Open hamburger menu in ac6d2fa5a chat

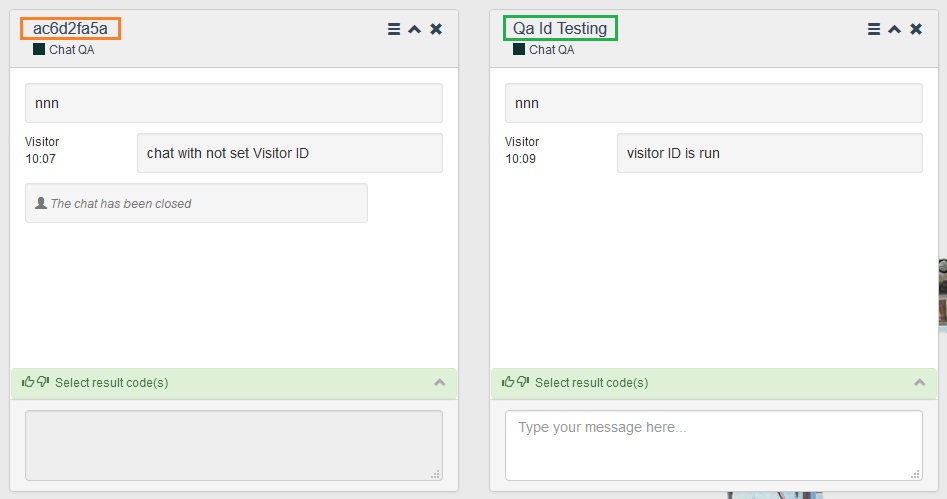[394, 29]
